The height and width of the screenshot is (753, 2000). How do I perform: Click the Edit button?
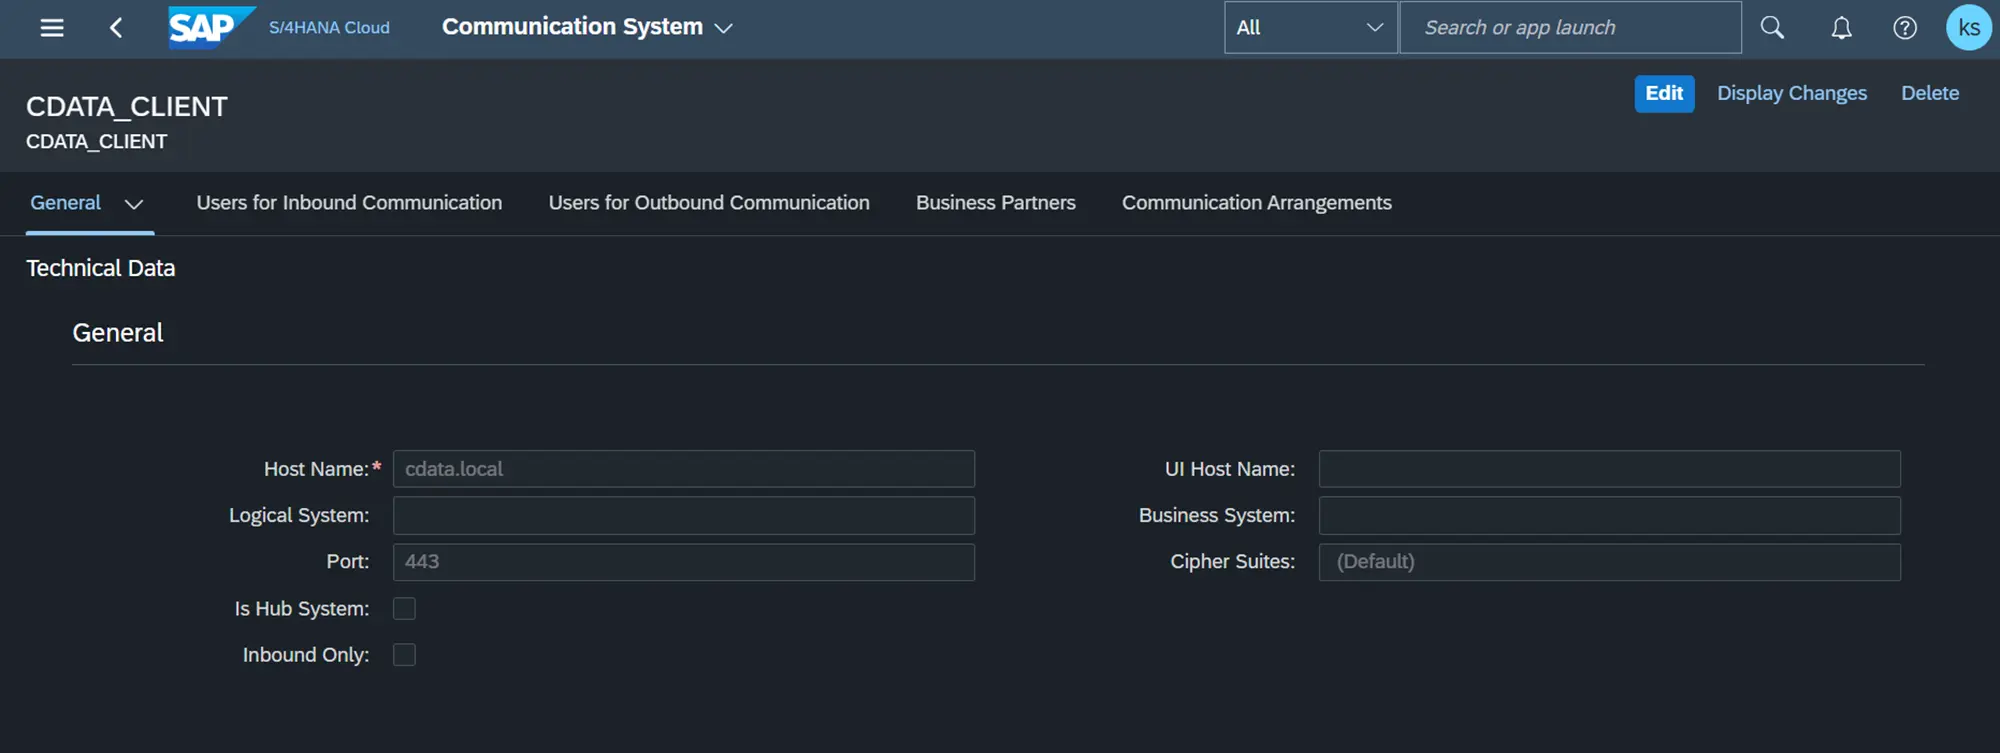point(1664,94)
